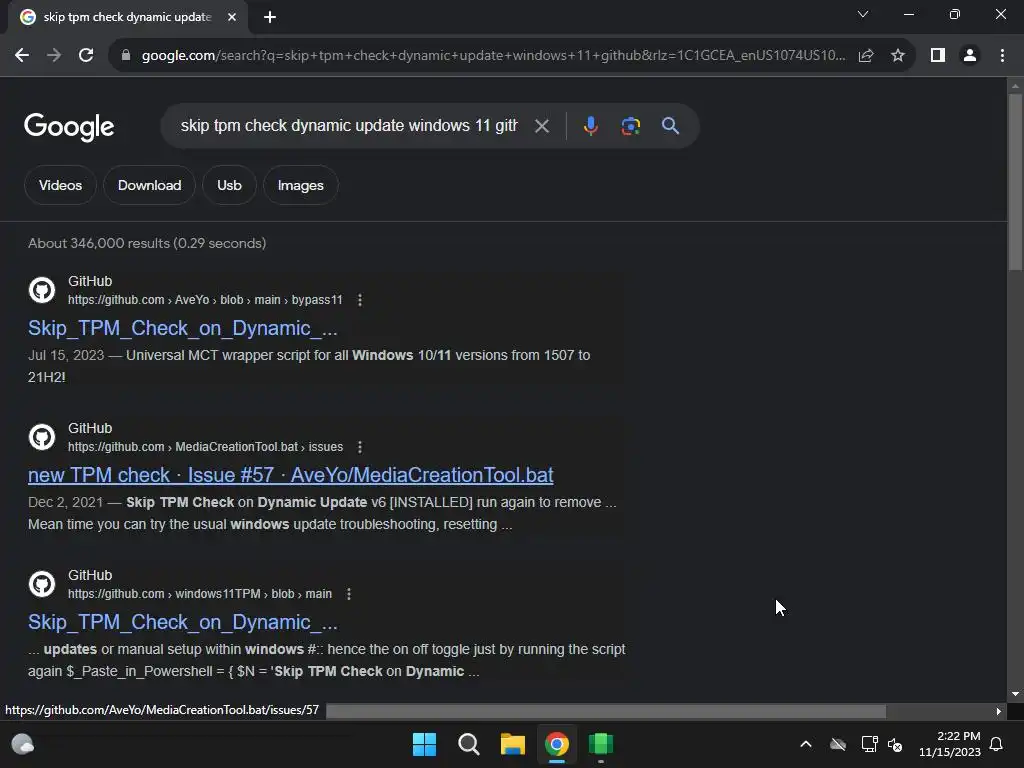This screenshot has width=1024, height=768.
Task: Click GitHub favicon of AveYo bypass11 result
Action: [x=42, y=290]
